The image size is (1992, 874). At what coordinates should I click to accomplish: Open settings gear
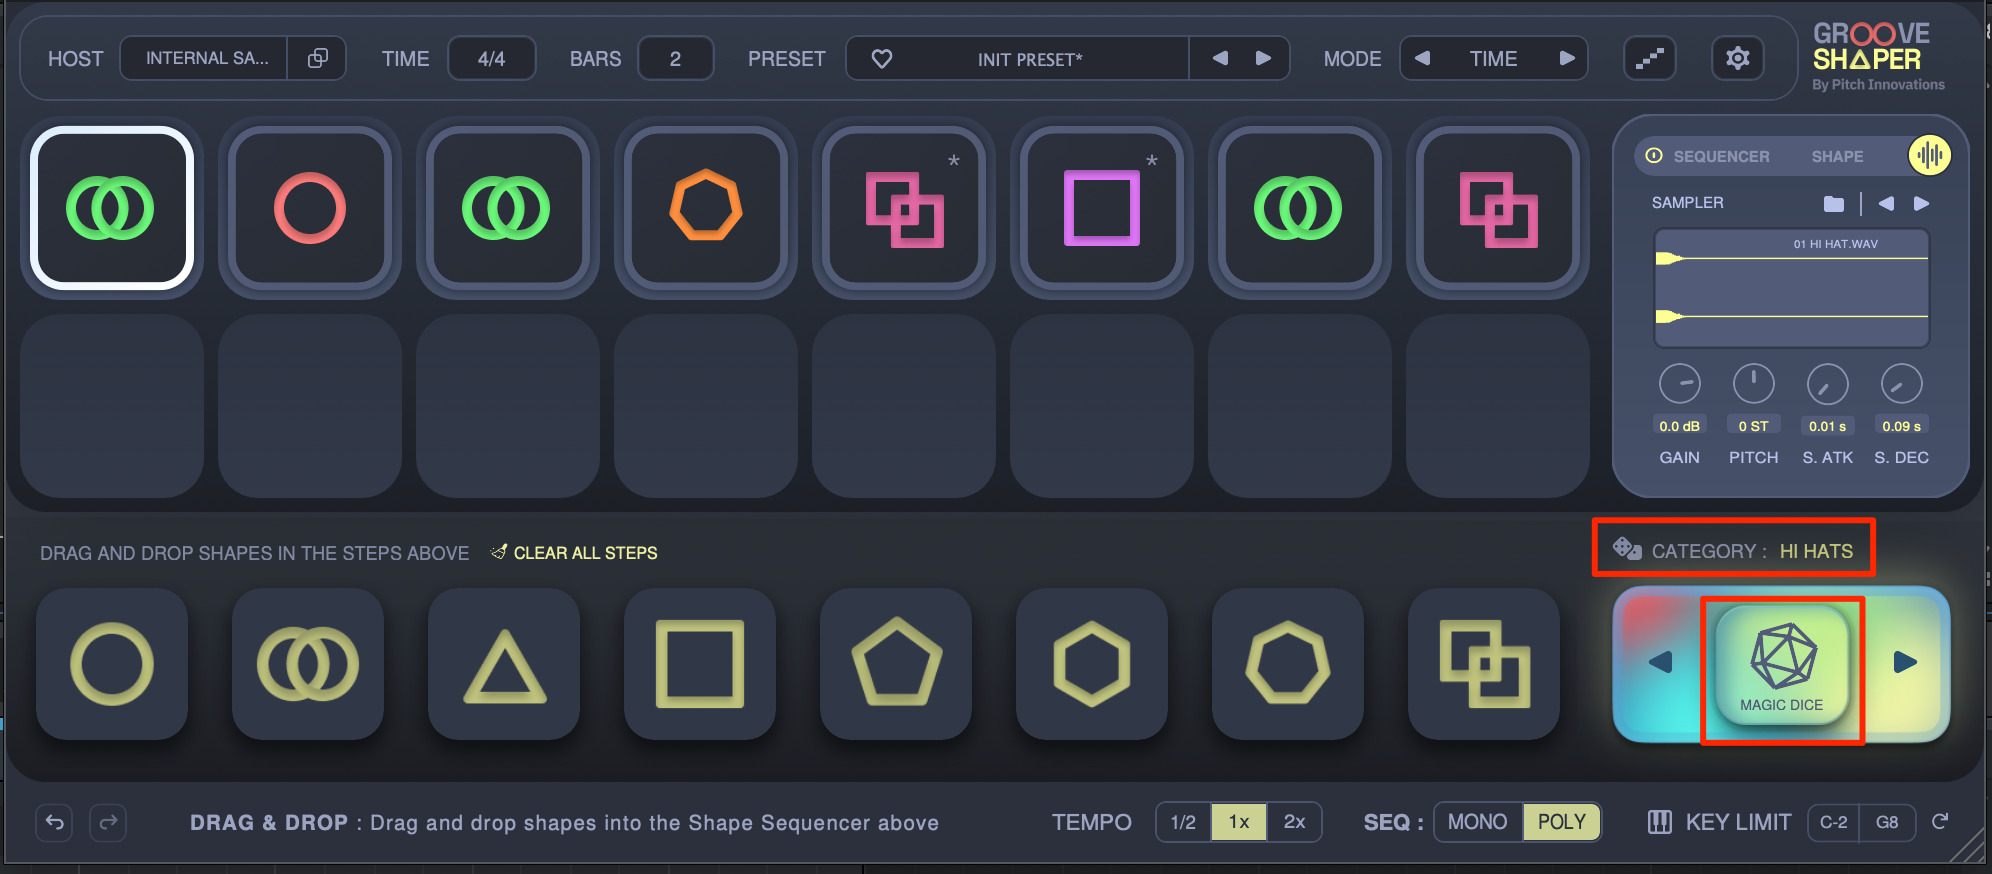[1738, 58]
